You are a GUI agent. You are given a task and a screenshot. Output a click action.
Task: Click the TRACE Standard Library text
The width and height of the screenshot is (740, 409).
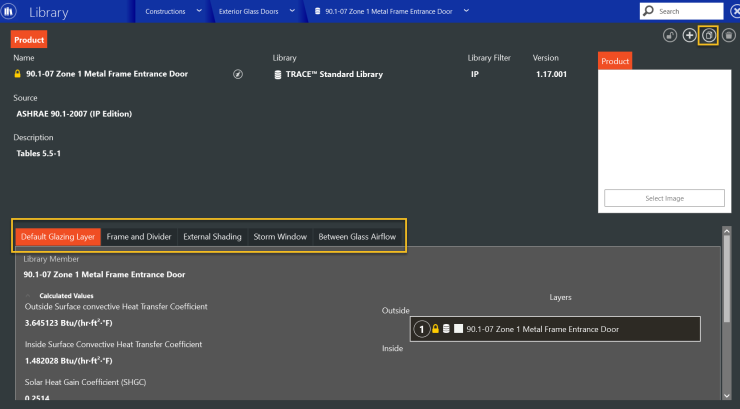tap(334, 75)
